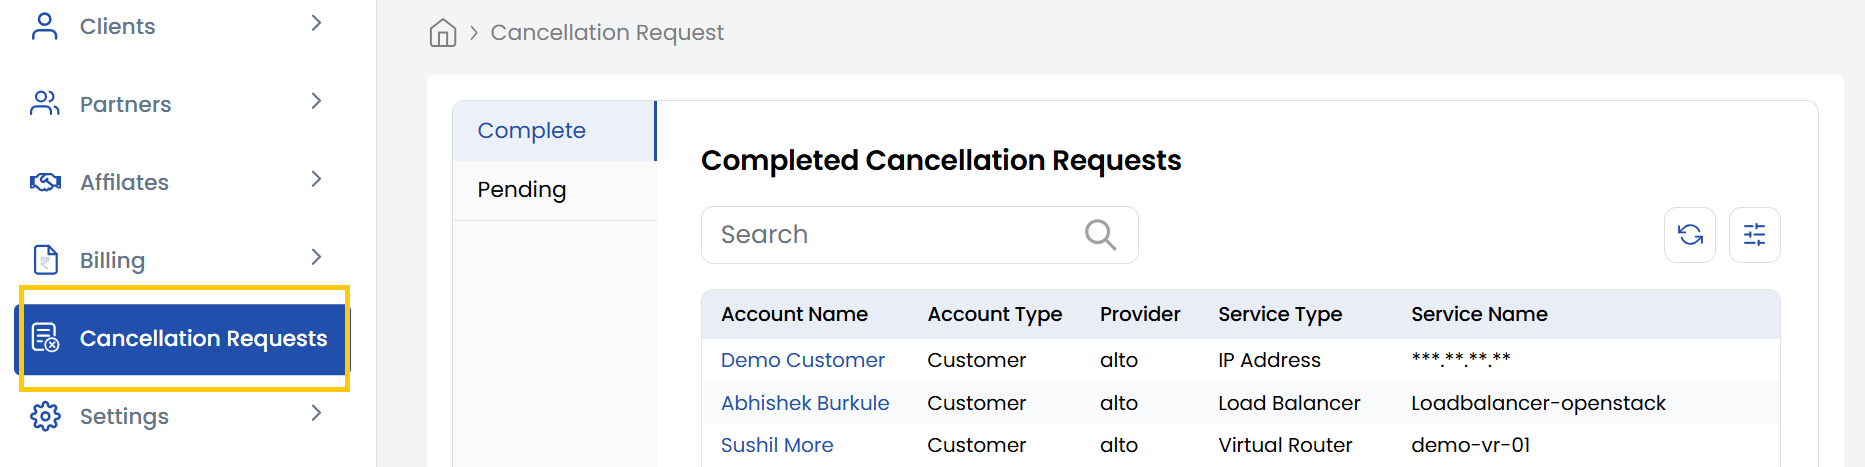1865x467 pixels.
Task: Click the Load Balancer service type cell
Action: [x=1289, y=403]
